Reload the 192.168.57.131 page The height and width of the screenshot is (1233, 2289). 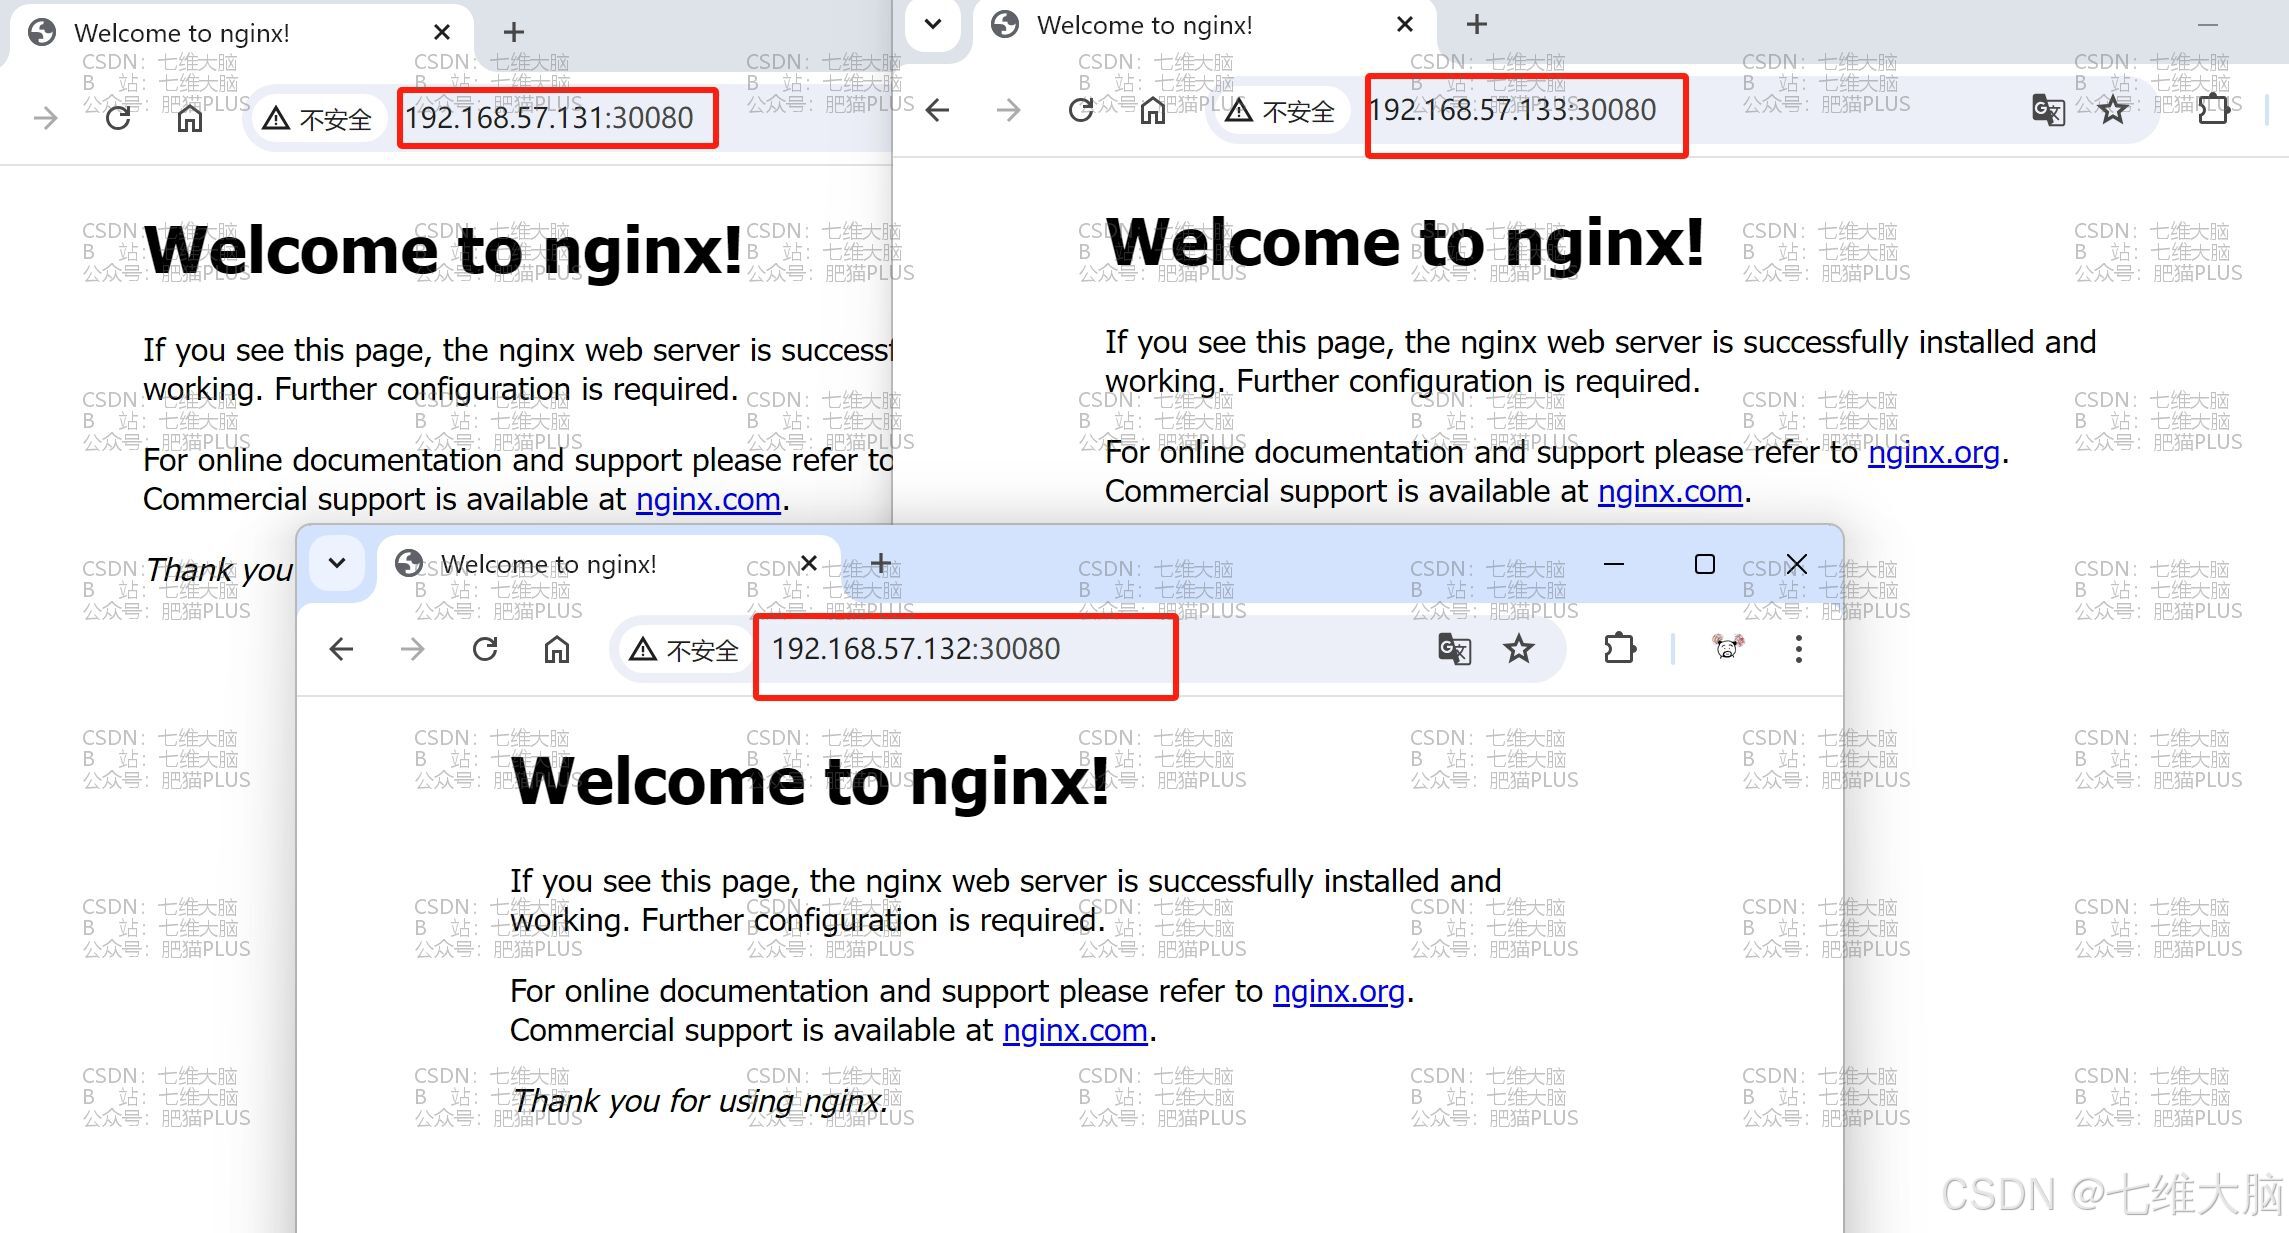(x=118, y=118)
